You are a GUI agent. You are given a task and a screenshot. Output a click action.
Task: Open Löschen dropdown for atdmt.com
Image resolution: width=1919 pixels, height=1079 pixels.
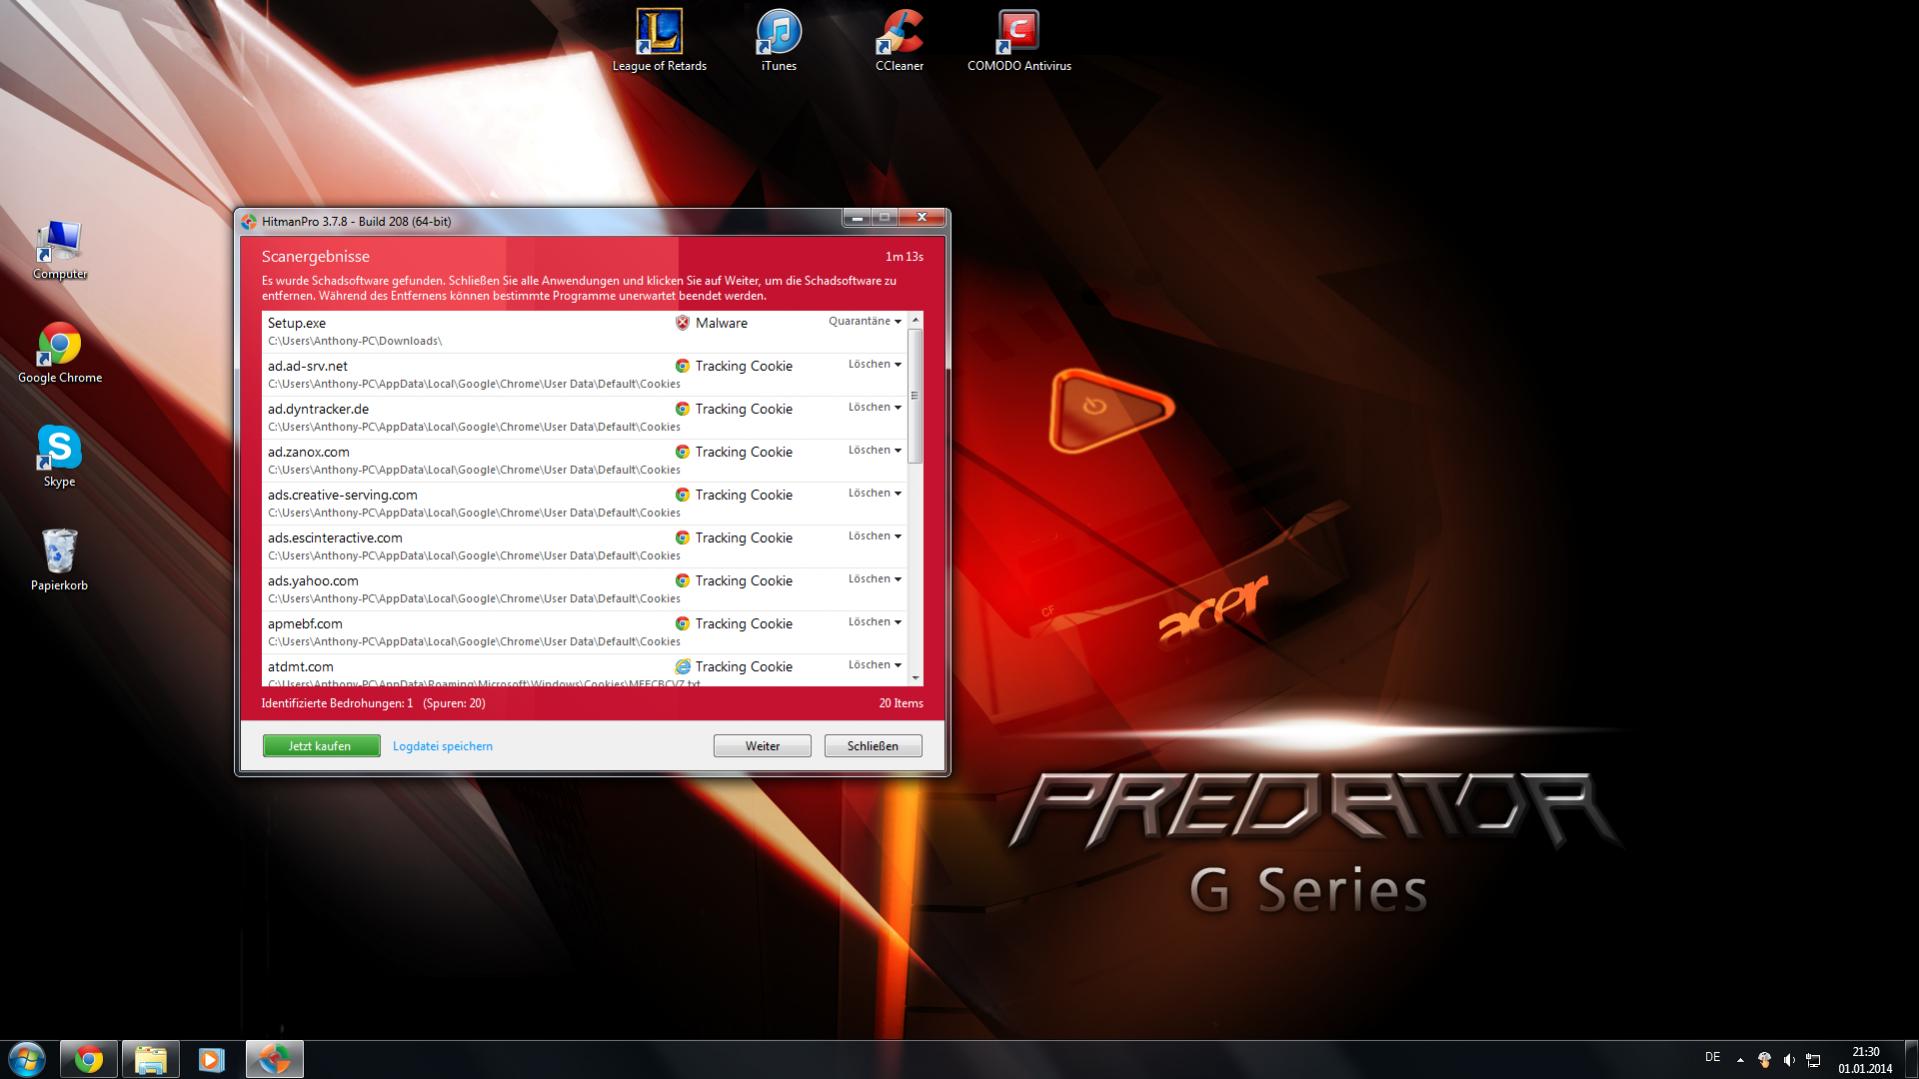coord(875,665)
